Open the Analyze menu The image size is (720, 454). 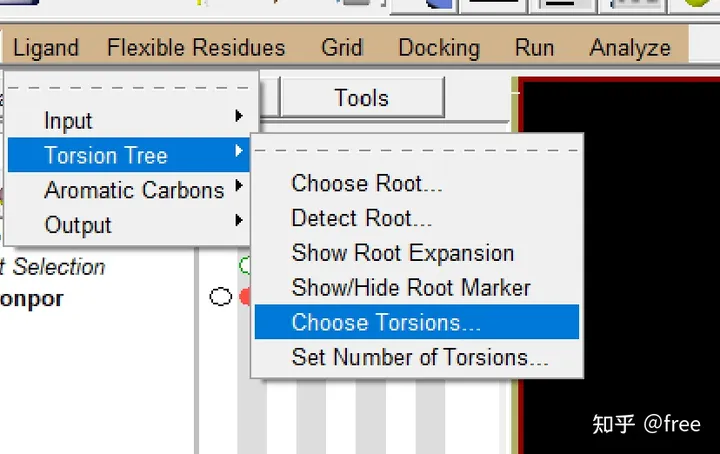coord(630,47)
